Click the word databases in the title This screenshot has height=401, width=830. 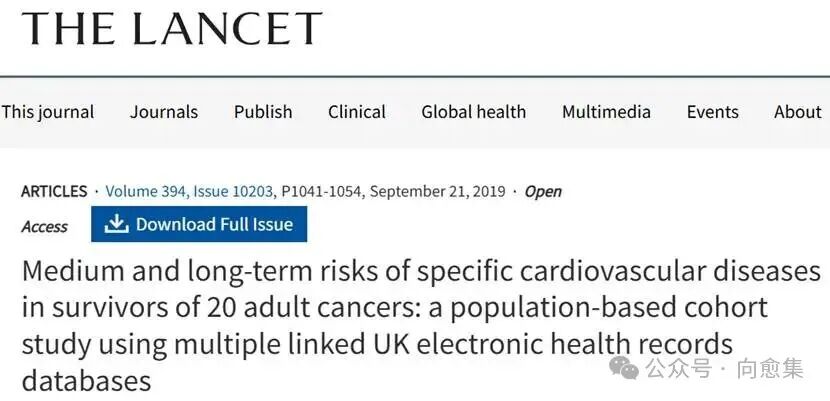[x=86, y=380]
